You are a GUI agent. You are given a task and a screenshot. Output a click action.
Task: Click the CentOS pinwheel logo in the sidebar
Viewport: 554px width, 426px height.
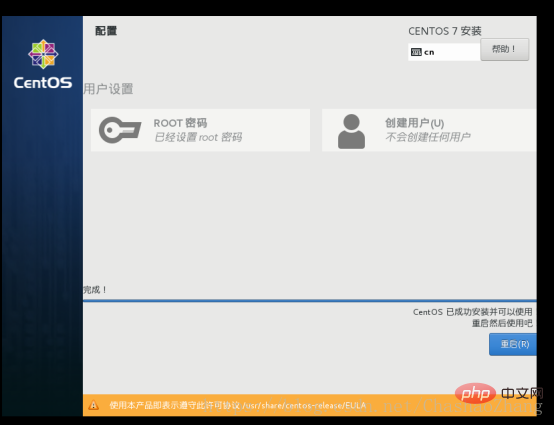tap(43, 54)
